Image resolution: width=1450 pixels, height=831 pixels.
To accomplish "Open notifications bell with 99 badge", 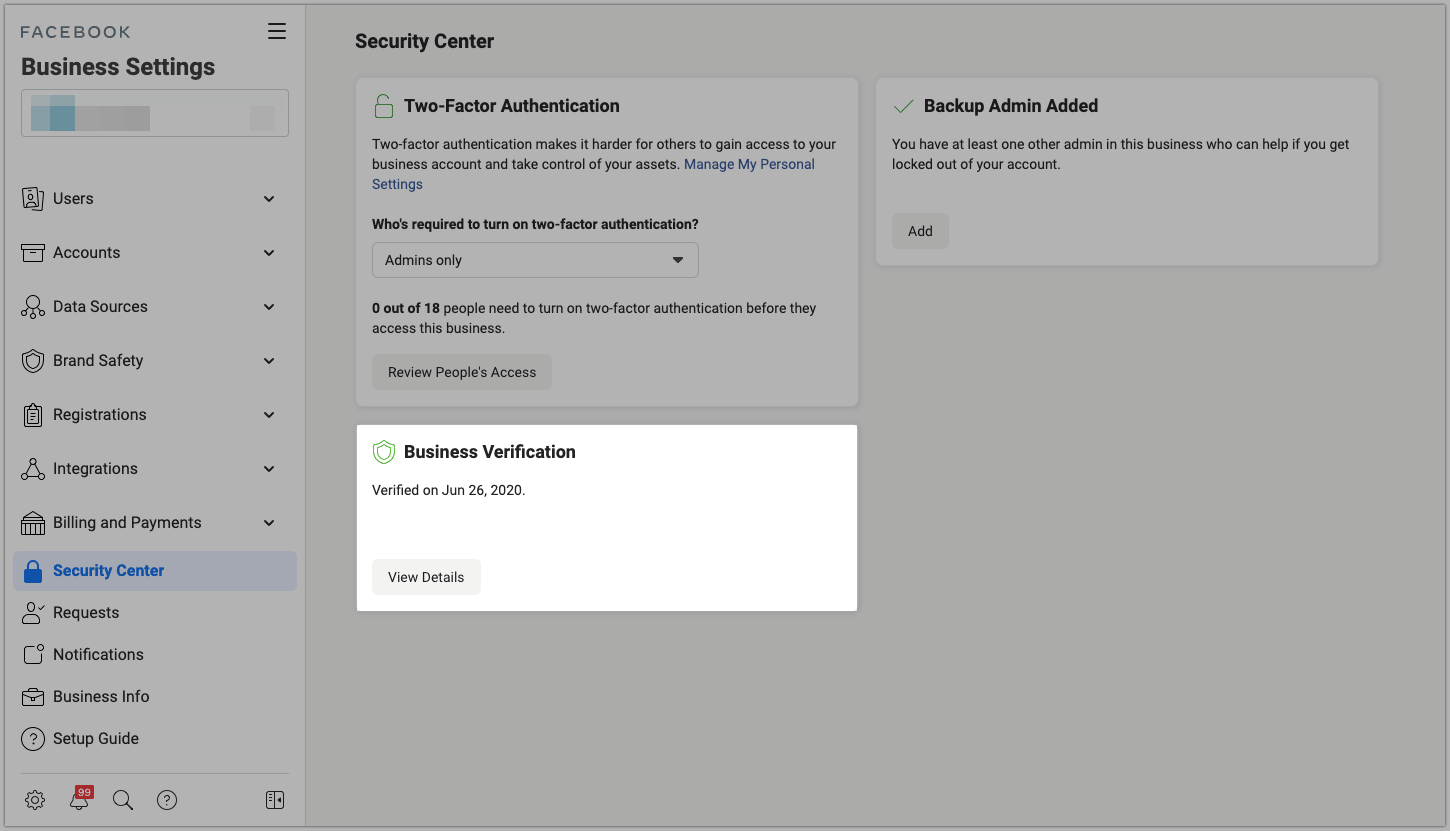I will (x=80, y=798).
